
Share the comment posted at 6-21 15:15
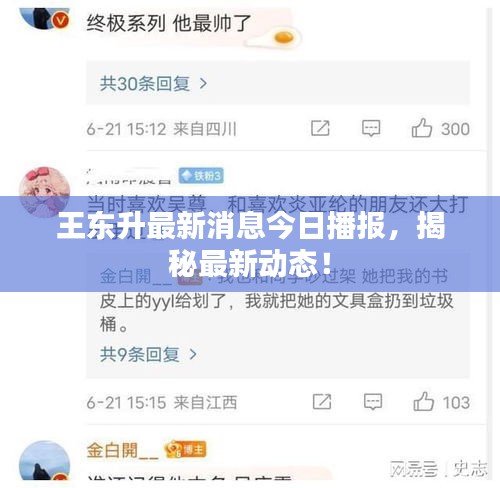tap(322, 401)
